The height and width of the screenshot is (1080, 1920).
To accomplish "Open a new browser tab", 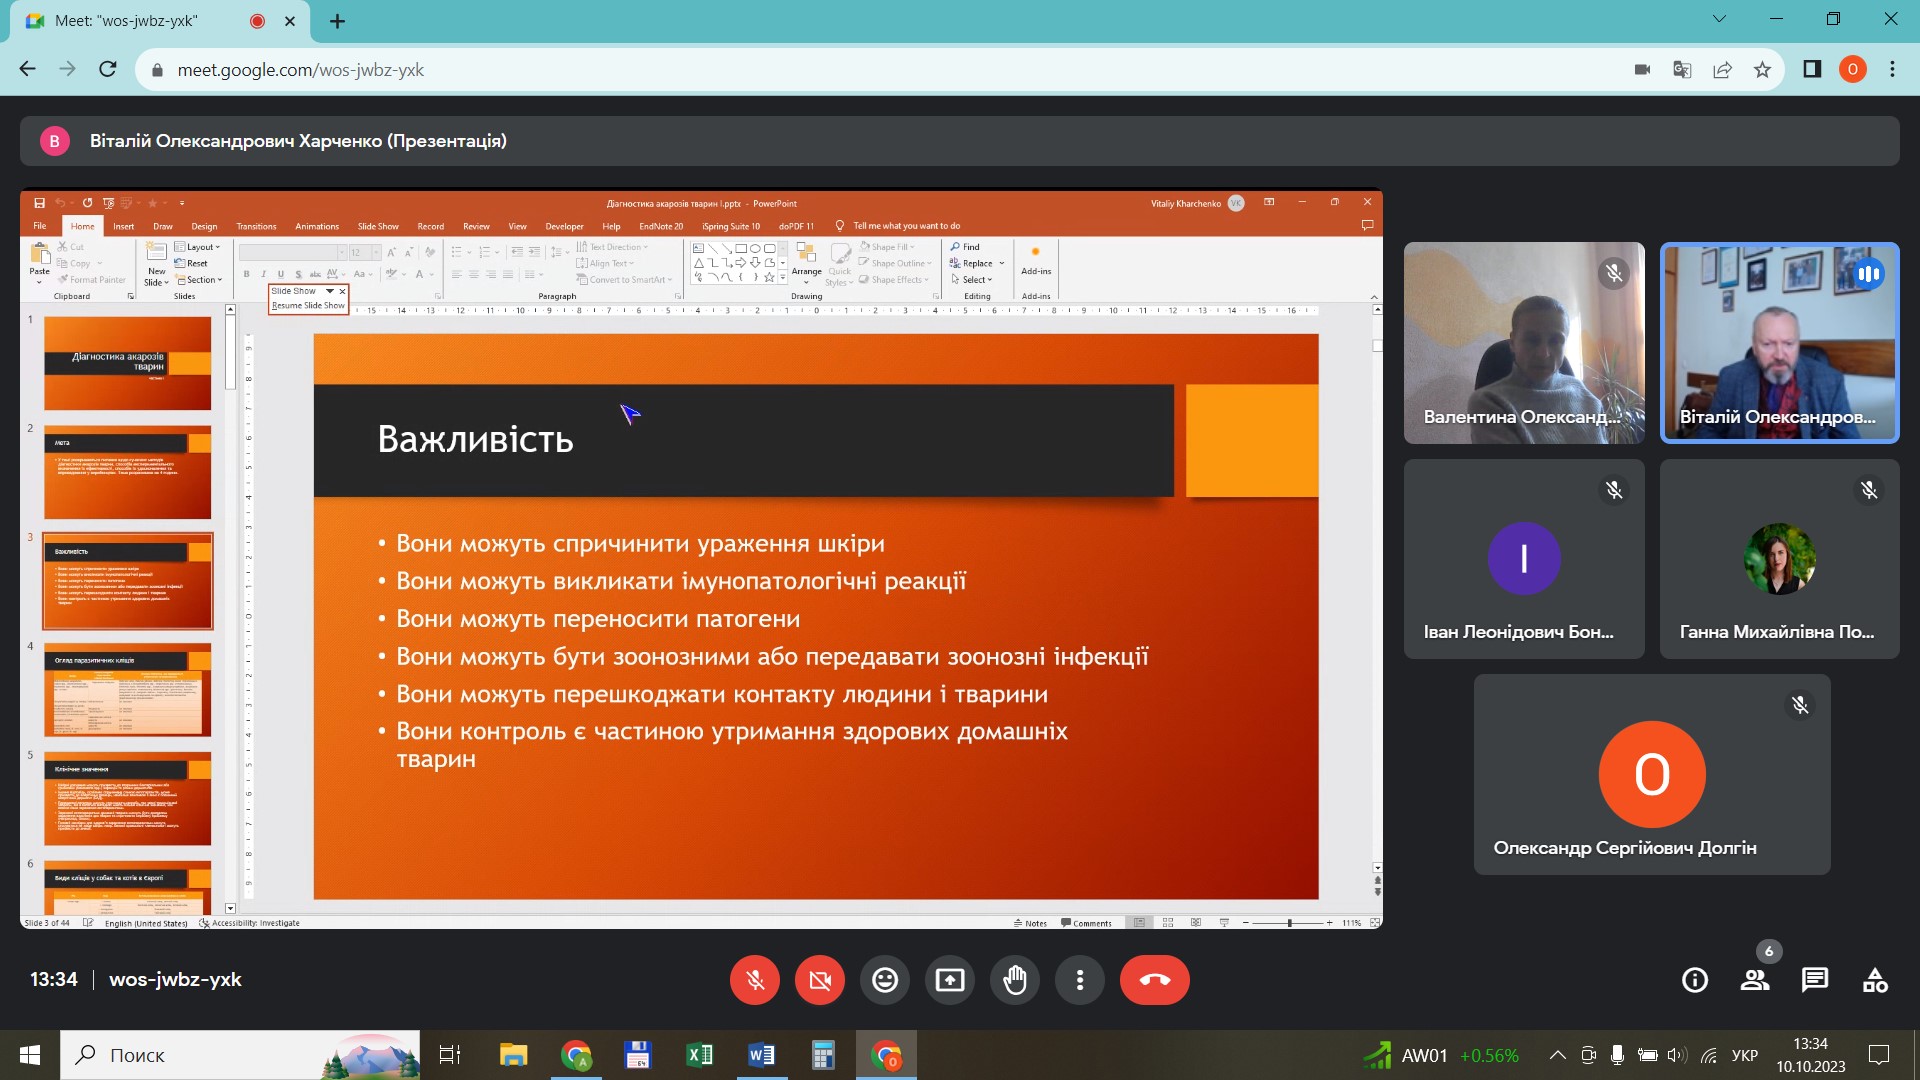I will (338, 21).
